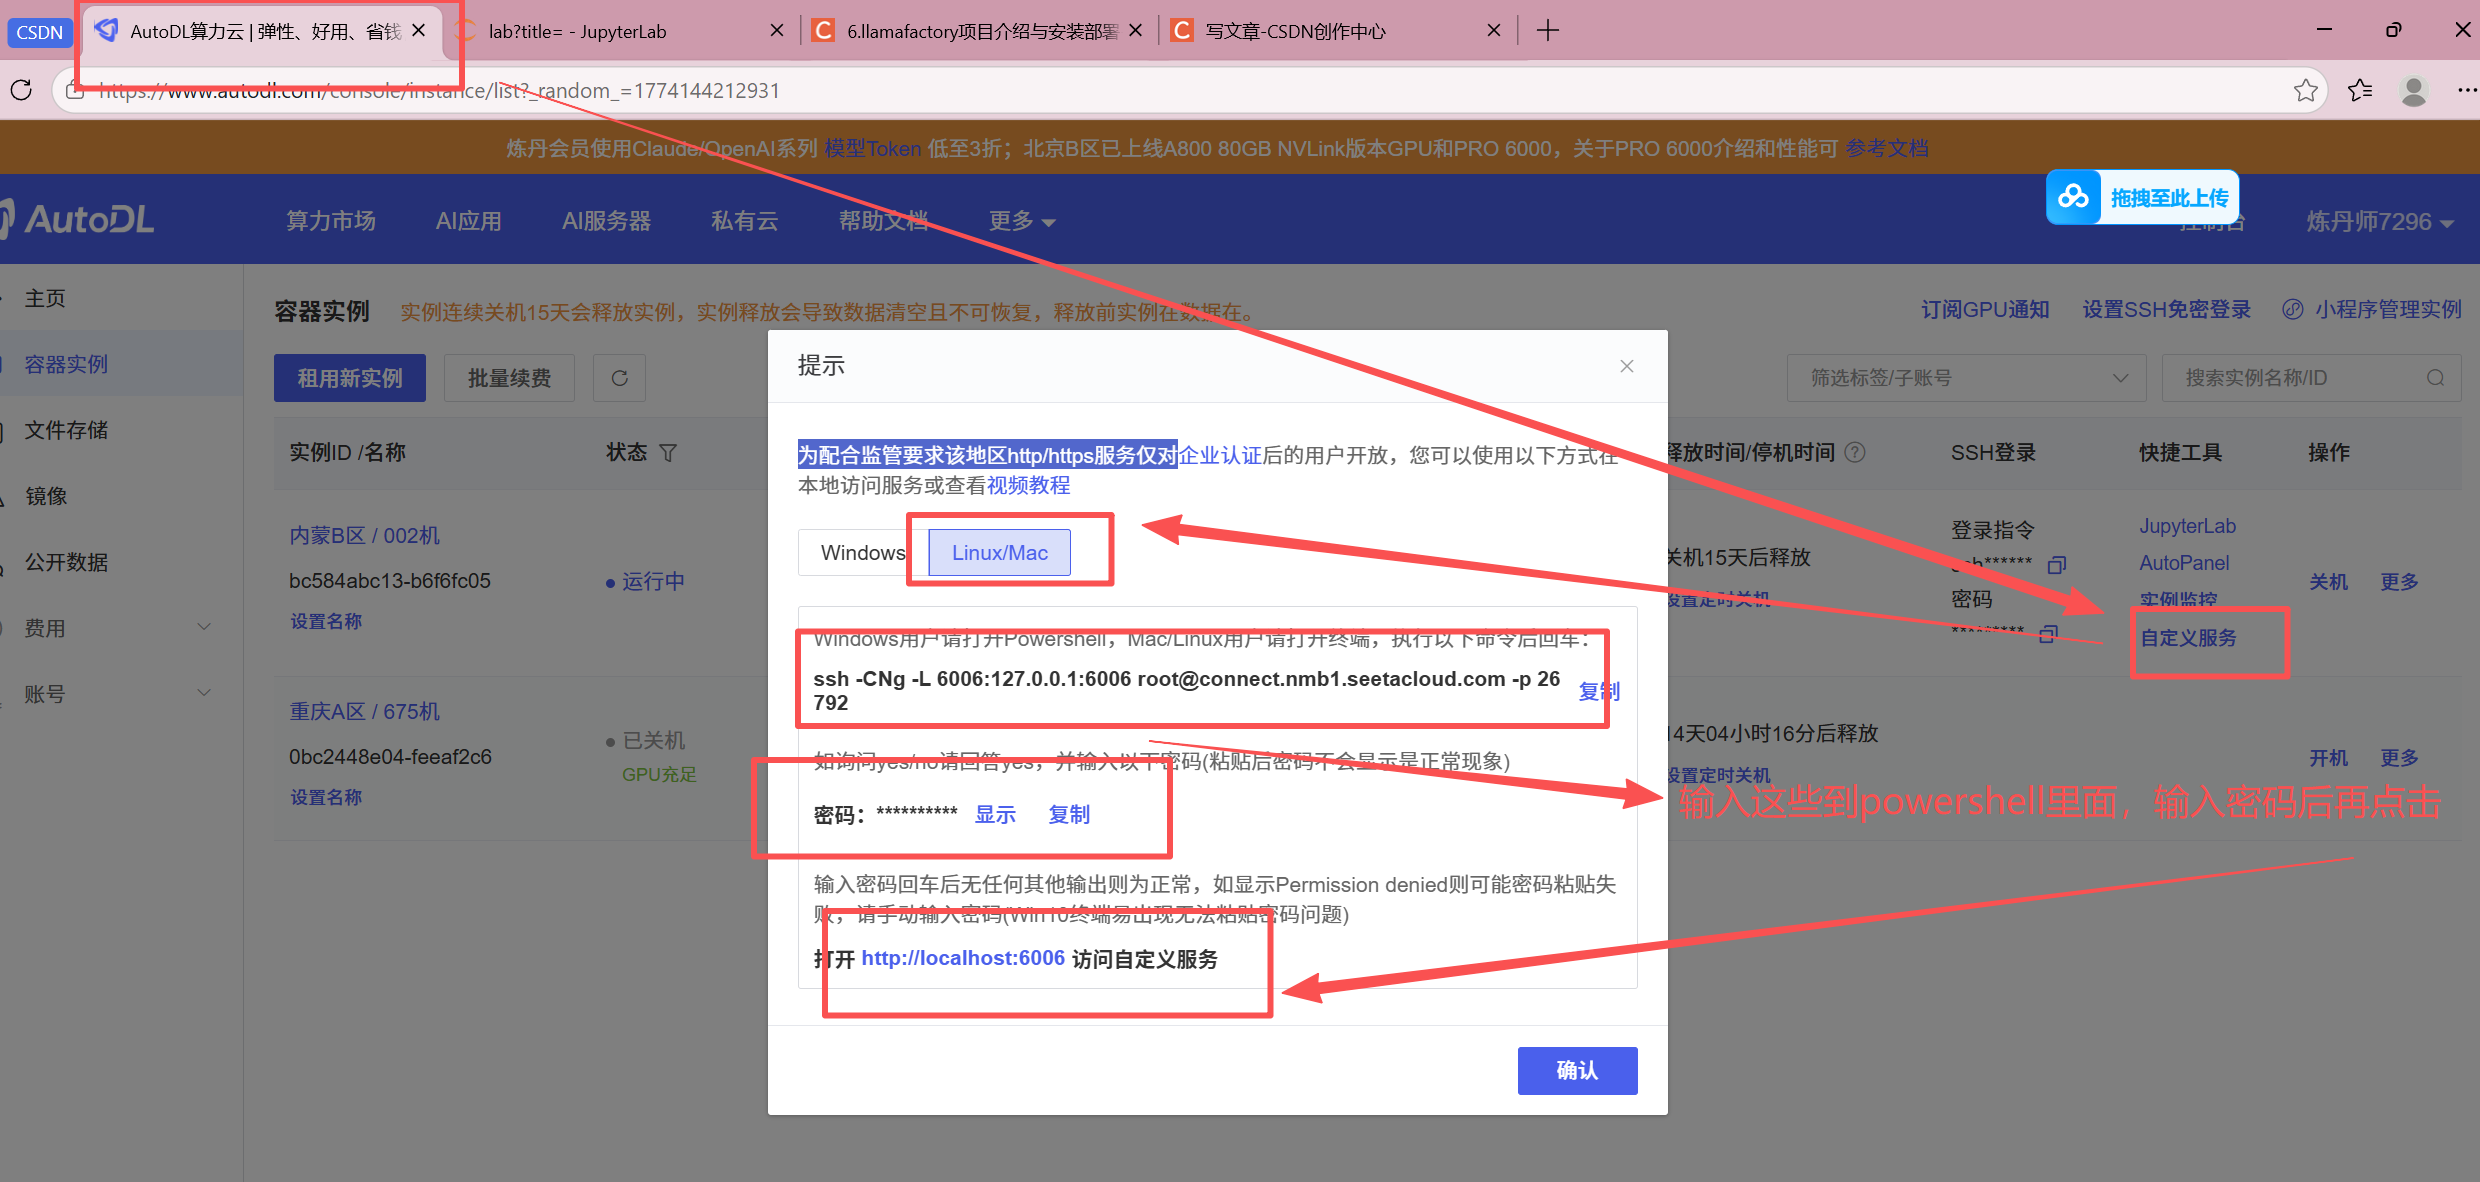Click the status column filter icon
2480x1182 pixels.
tap(669, 453)
